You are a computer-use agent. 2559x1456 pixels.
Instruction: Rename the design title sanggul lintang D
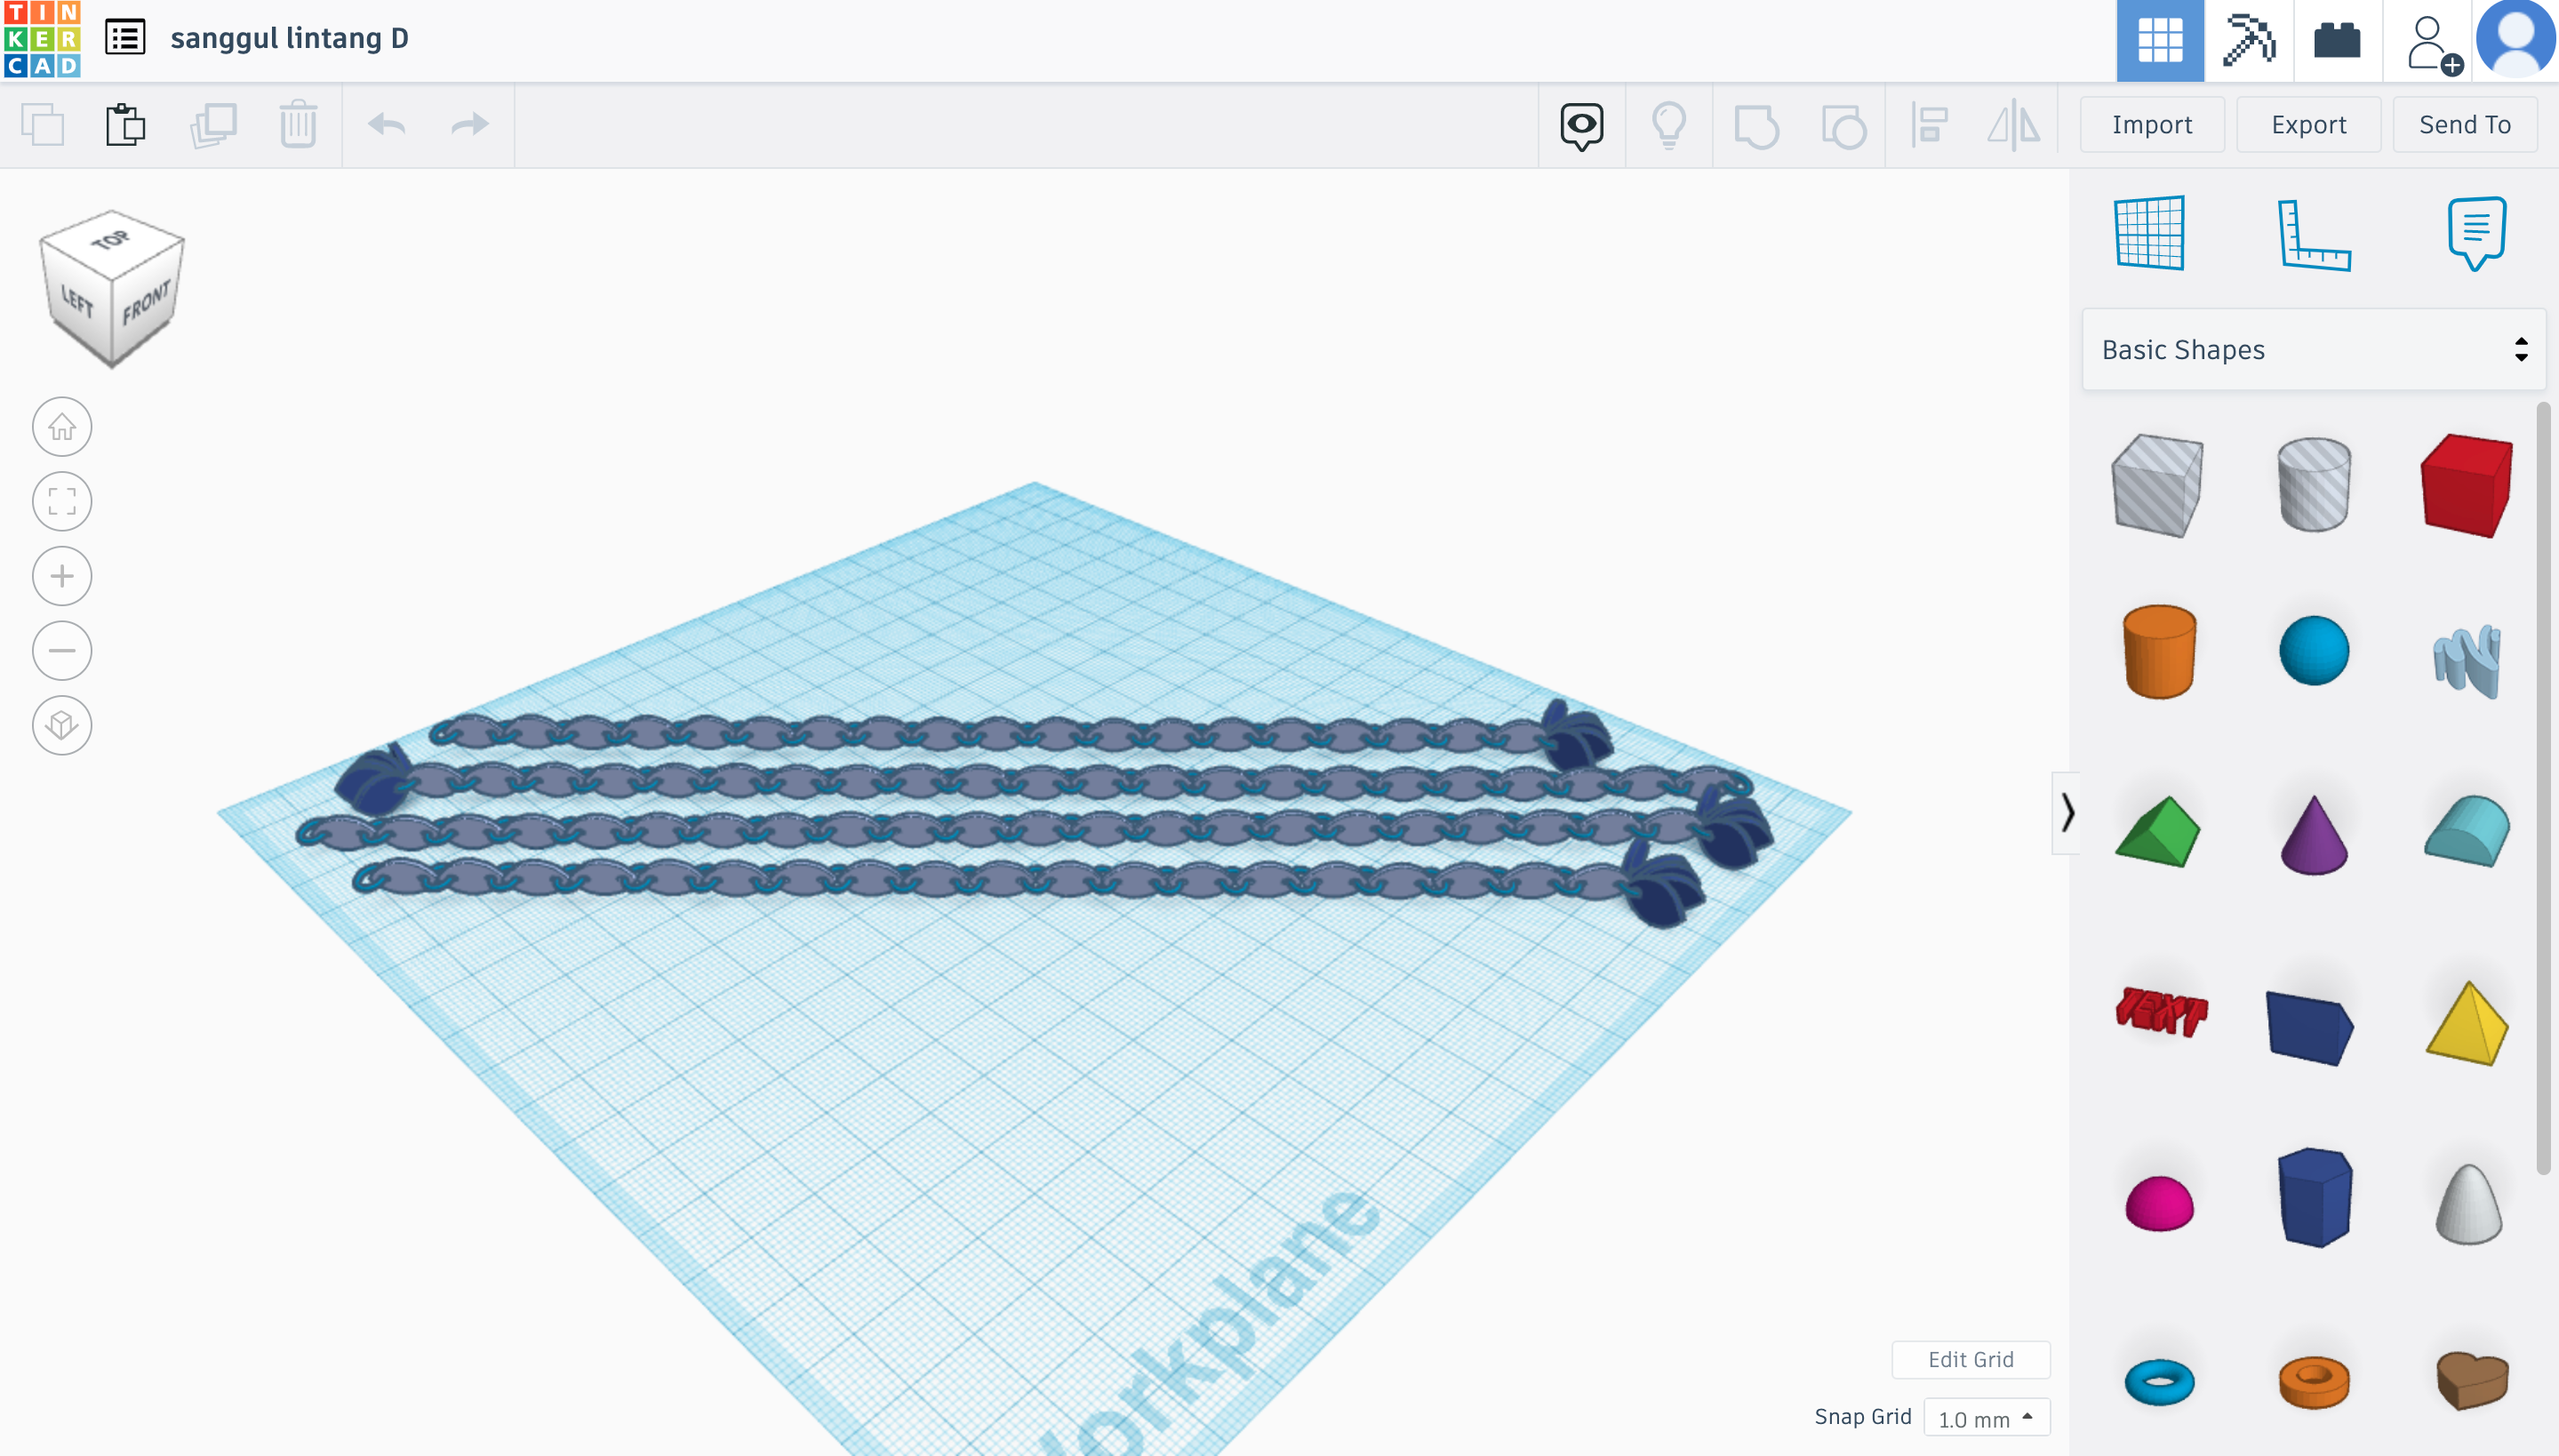289,38
